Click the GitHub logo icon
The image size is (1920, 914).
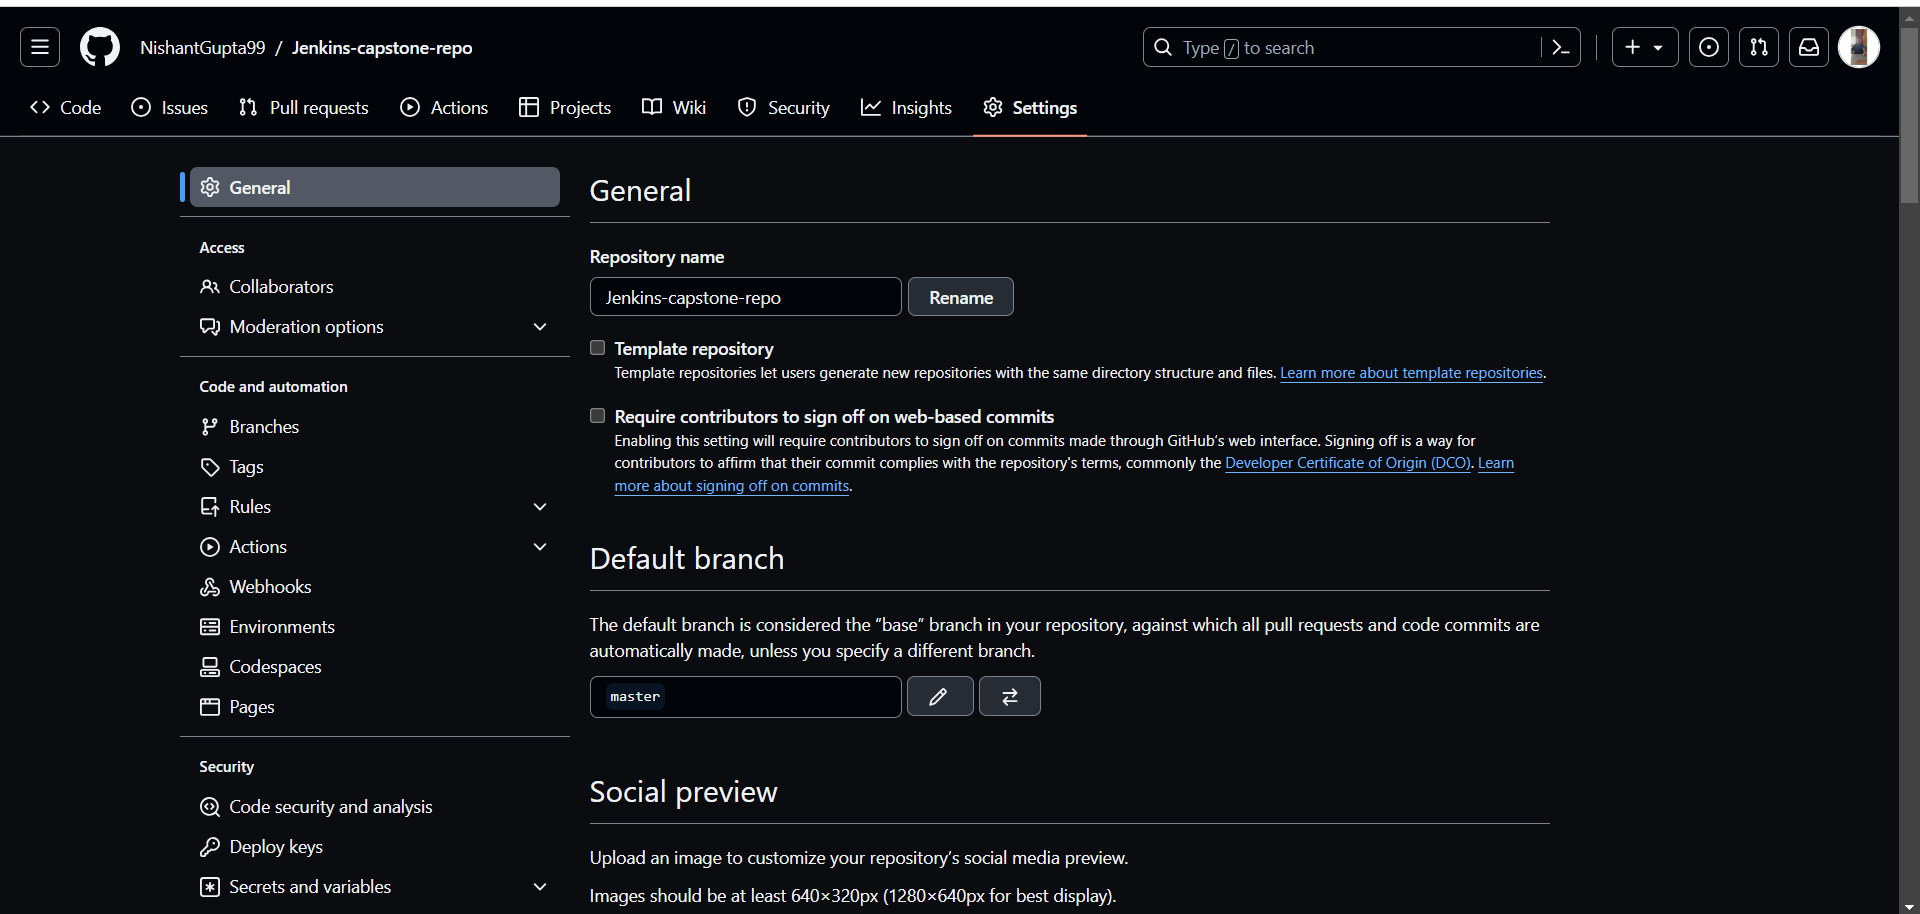[x=100, y=47]
